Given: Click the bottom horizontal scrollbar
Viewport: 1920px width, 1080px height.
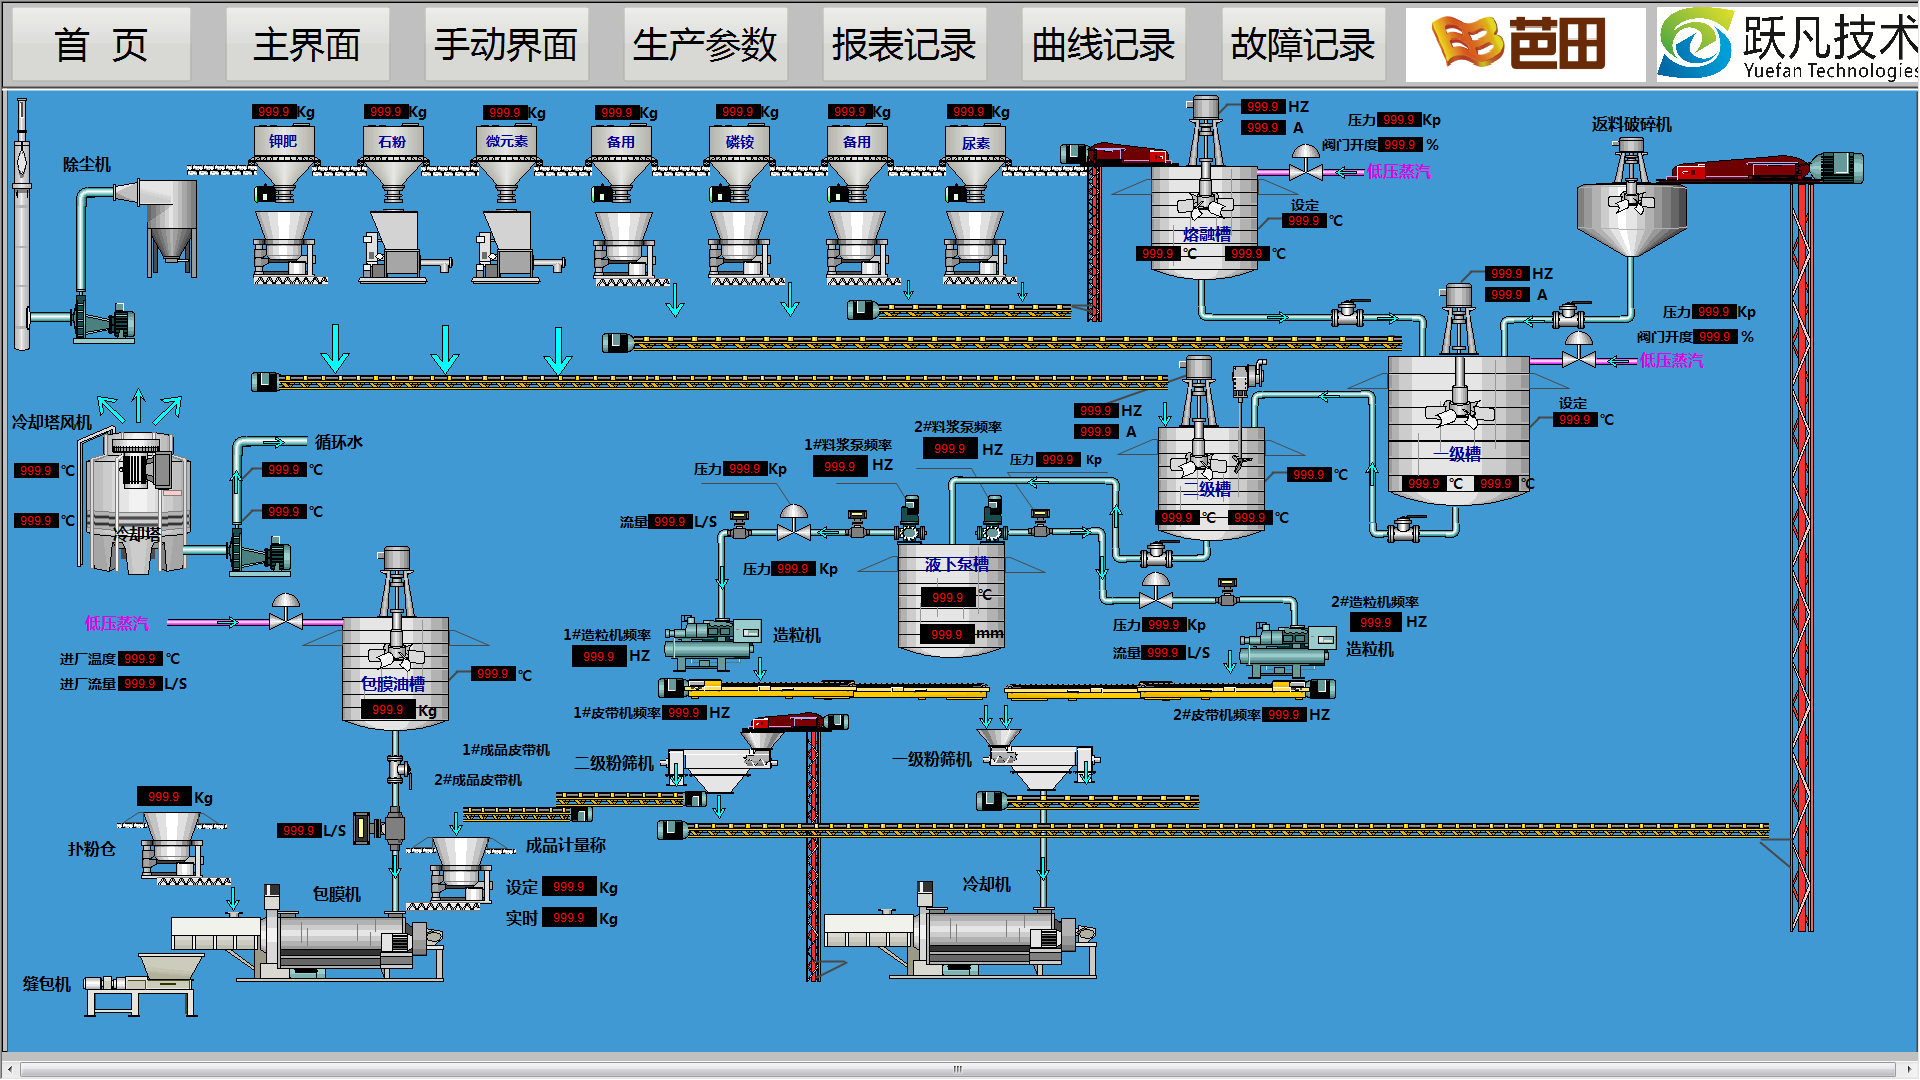Looking at the screenshot, I should [x=958, y=1068].
